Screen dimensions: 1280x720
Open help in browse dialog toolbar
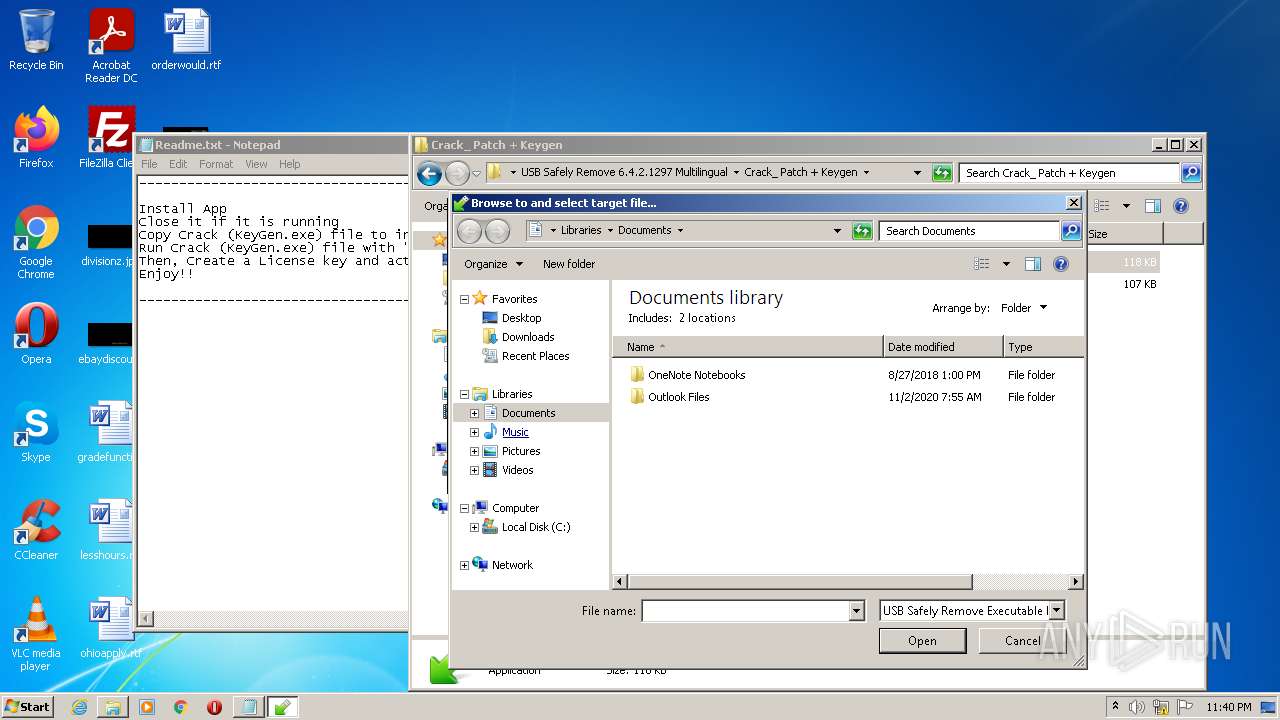(x=1061, y=264)
